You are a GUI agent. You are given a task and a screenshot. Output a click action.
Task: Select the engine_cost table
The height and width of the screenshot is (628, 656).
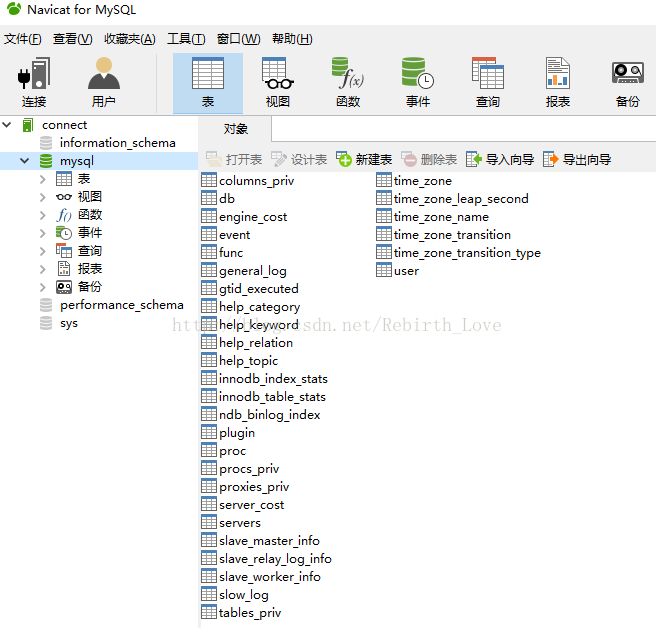244,216
